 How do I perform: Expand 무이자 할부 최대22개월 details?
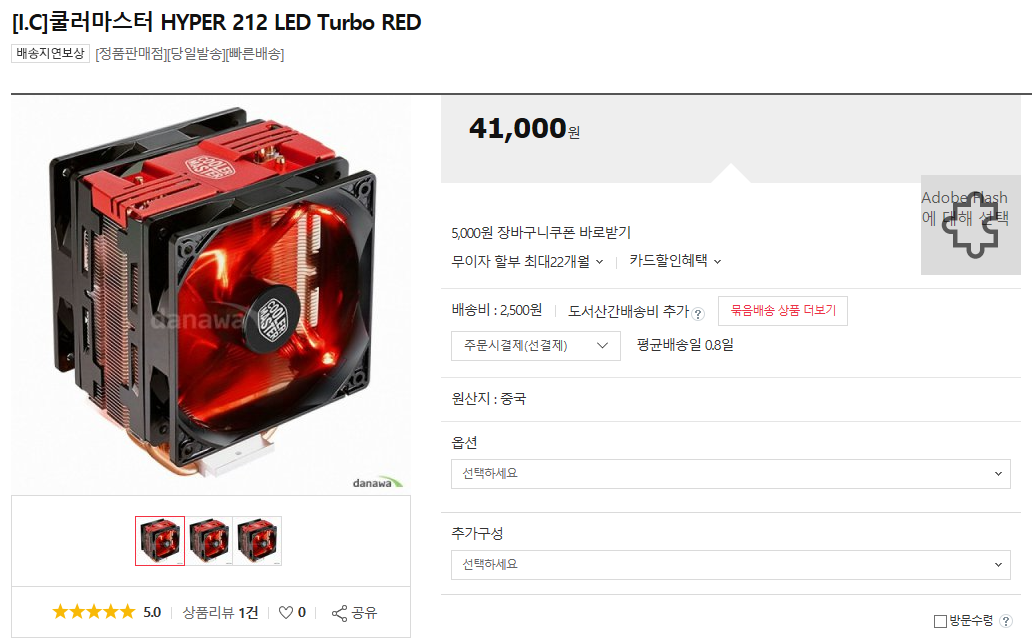(x=527, y=261)
